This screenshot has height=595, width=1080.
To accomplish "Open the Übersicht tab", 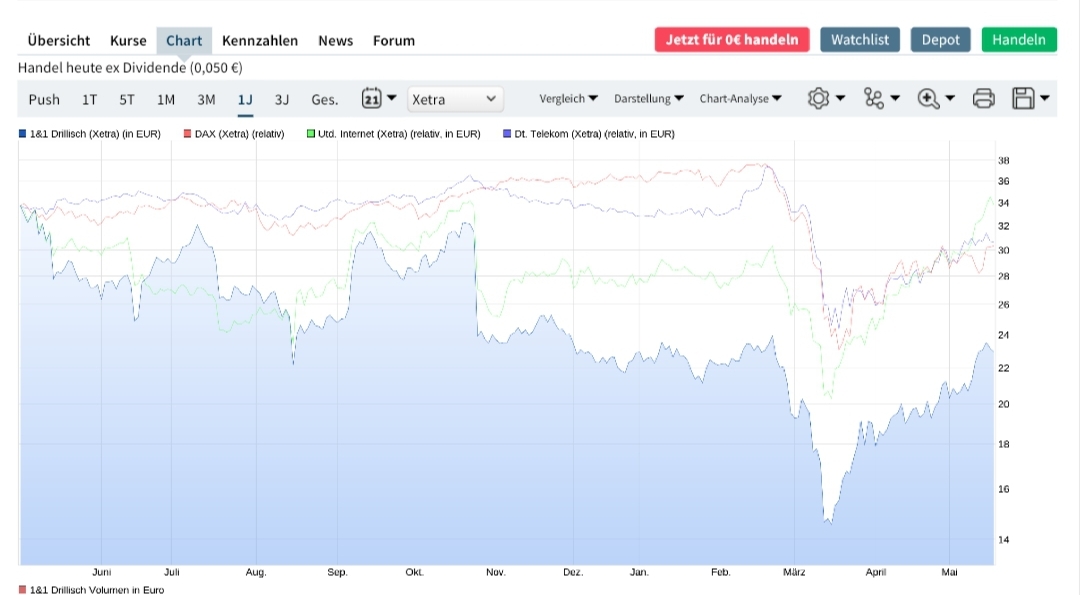I will click(x=59, y=40).
